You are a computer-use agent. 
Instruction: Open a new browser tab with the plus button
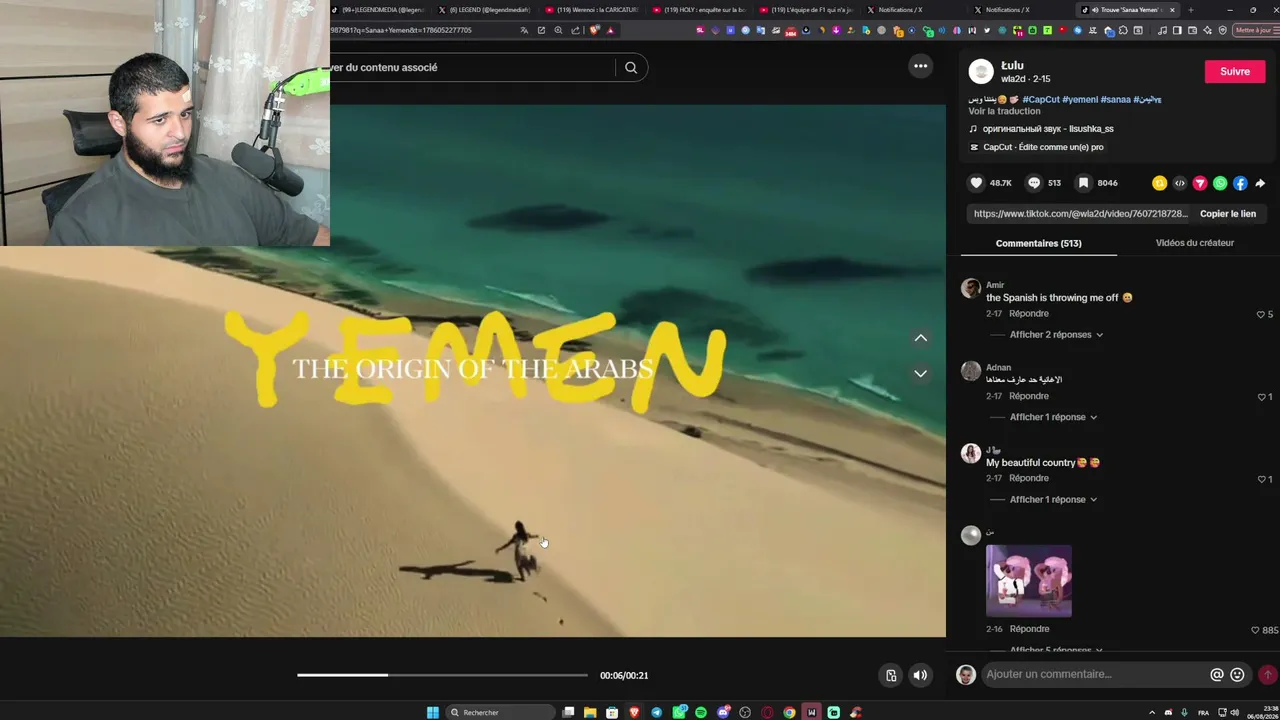coord(1190,10)
